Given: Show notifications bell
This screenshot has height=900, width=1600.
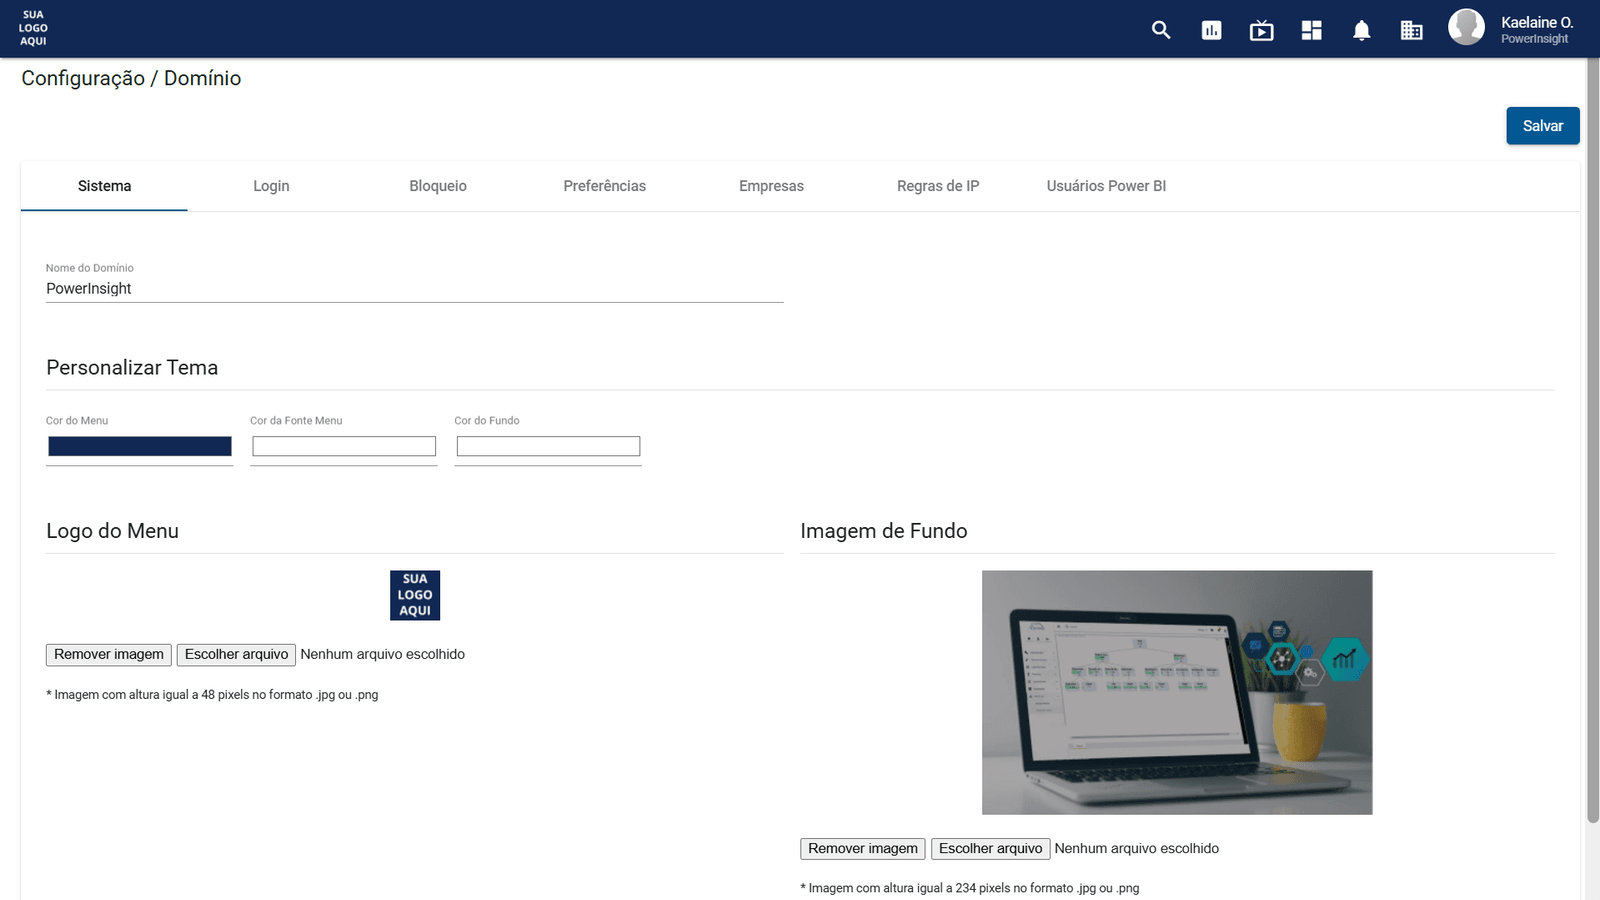Looking at the screenshot, I should (x=1361, y=30).
